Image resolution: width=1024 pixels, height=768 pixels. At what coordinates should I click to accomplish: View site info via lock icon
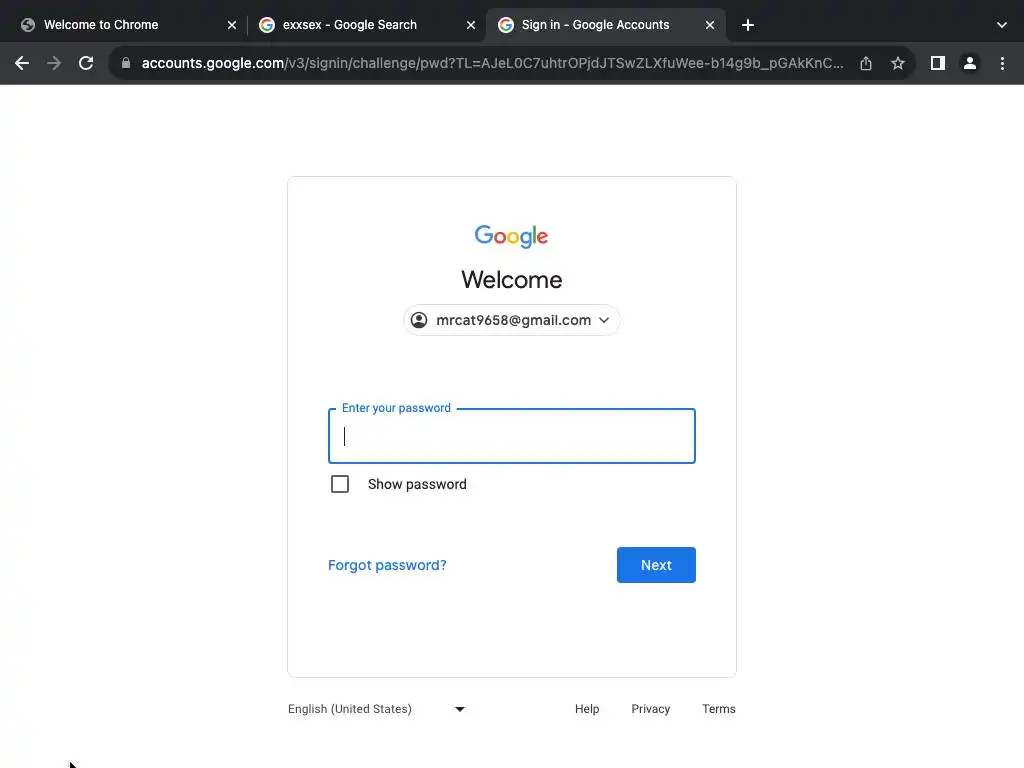click(x=126, y=63)
